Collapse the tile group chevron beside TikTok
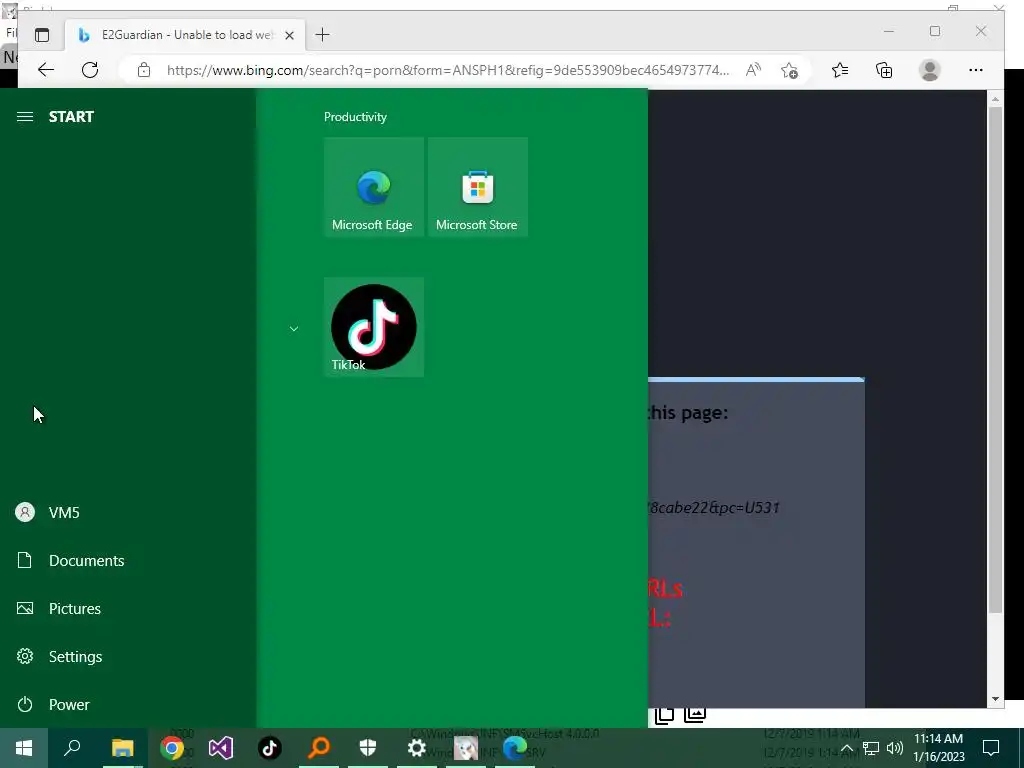 click(294, 328)
